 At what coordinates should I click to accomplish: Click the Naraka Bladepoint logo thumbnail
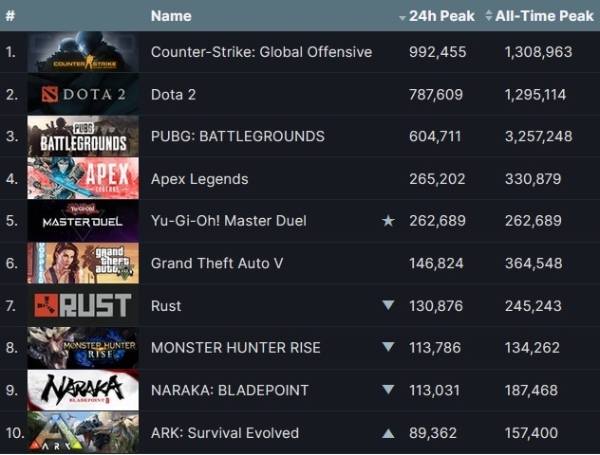[83, 390]
